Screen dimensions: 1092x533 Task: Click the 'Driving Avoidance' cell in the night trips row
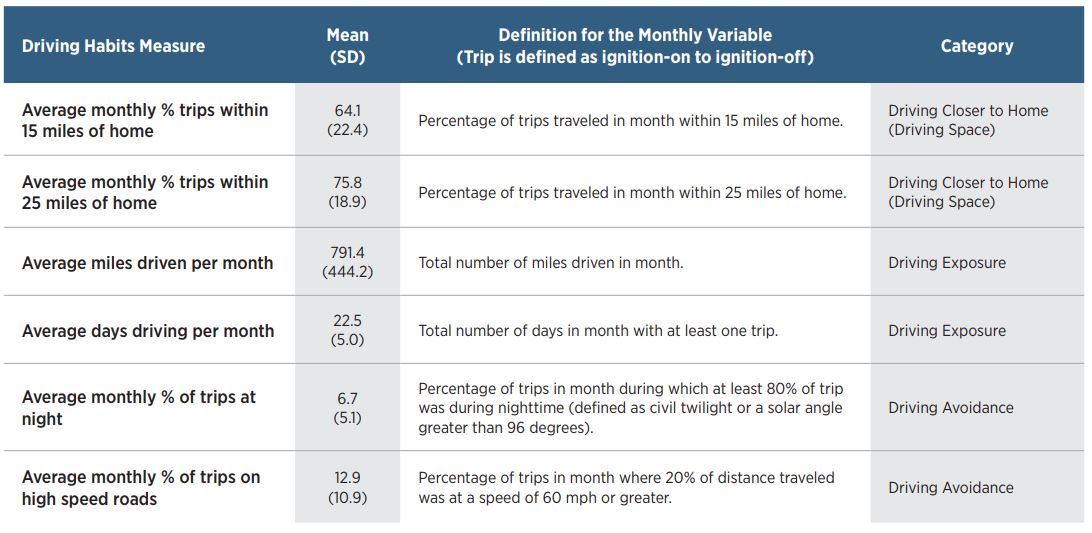coord(950,408)
